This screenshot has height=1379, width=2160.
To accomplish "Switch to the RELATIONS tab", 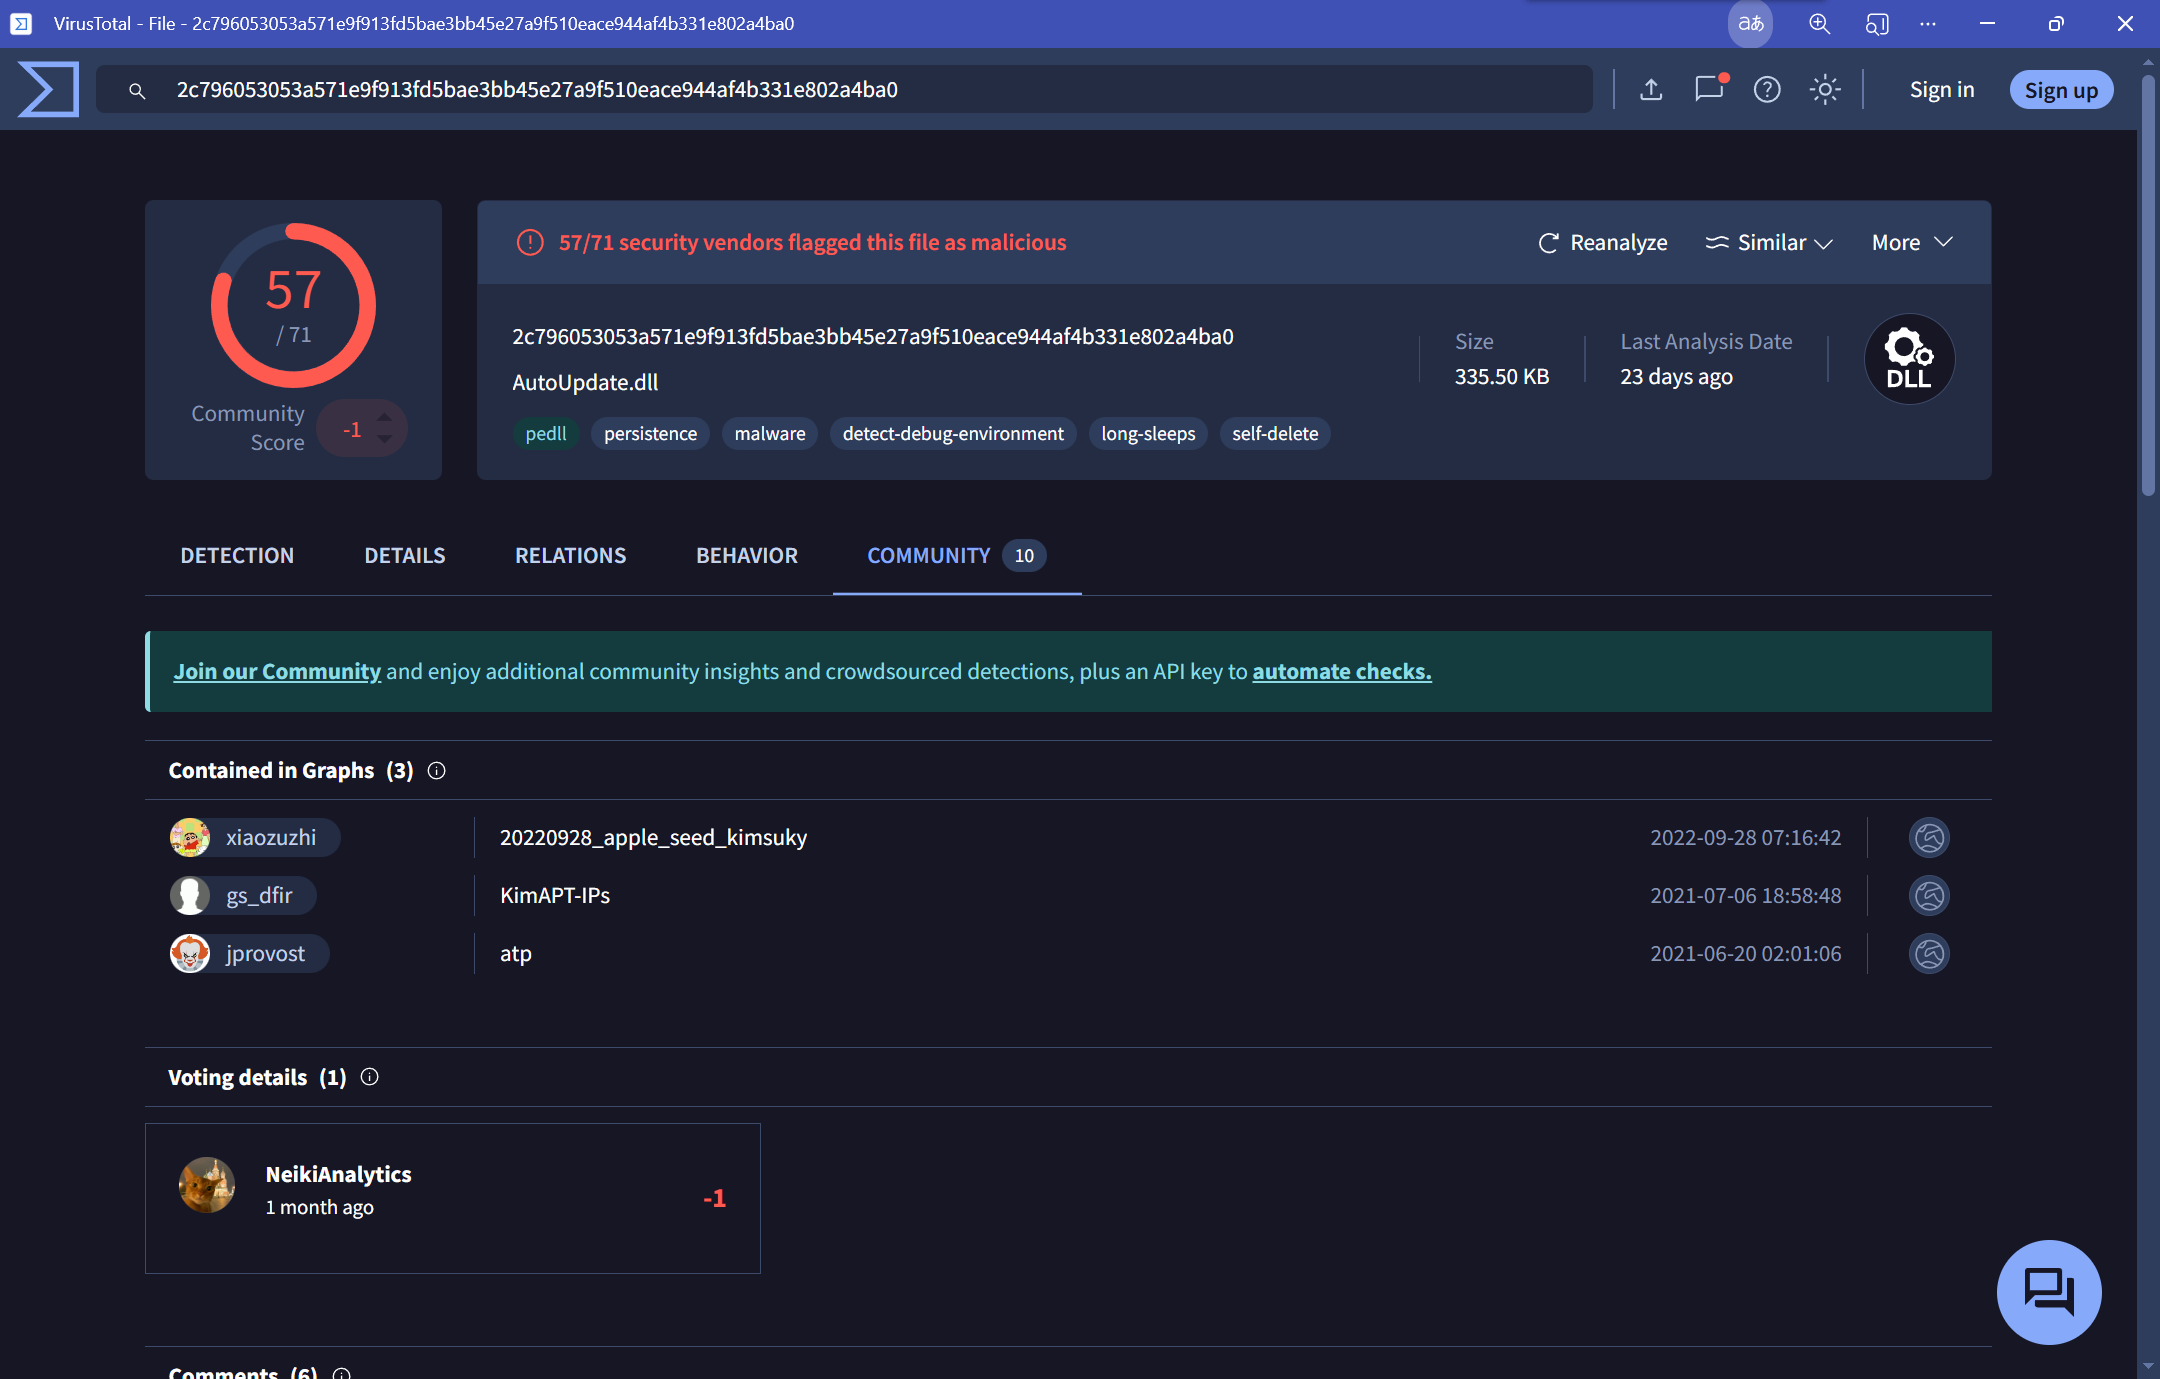I will point(570,556).
